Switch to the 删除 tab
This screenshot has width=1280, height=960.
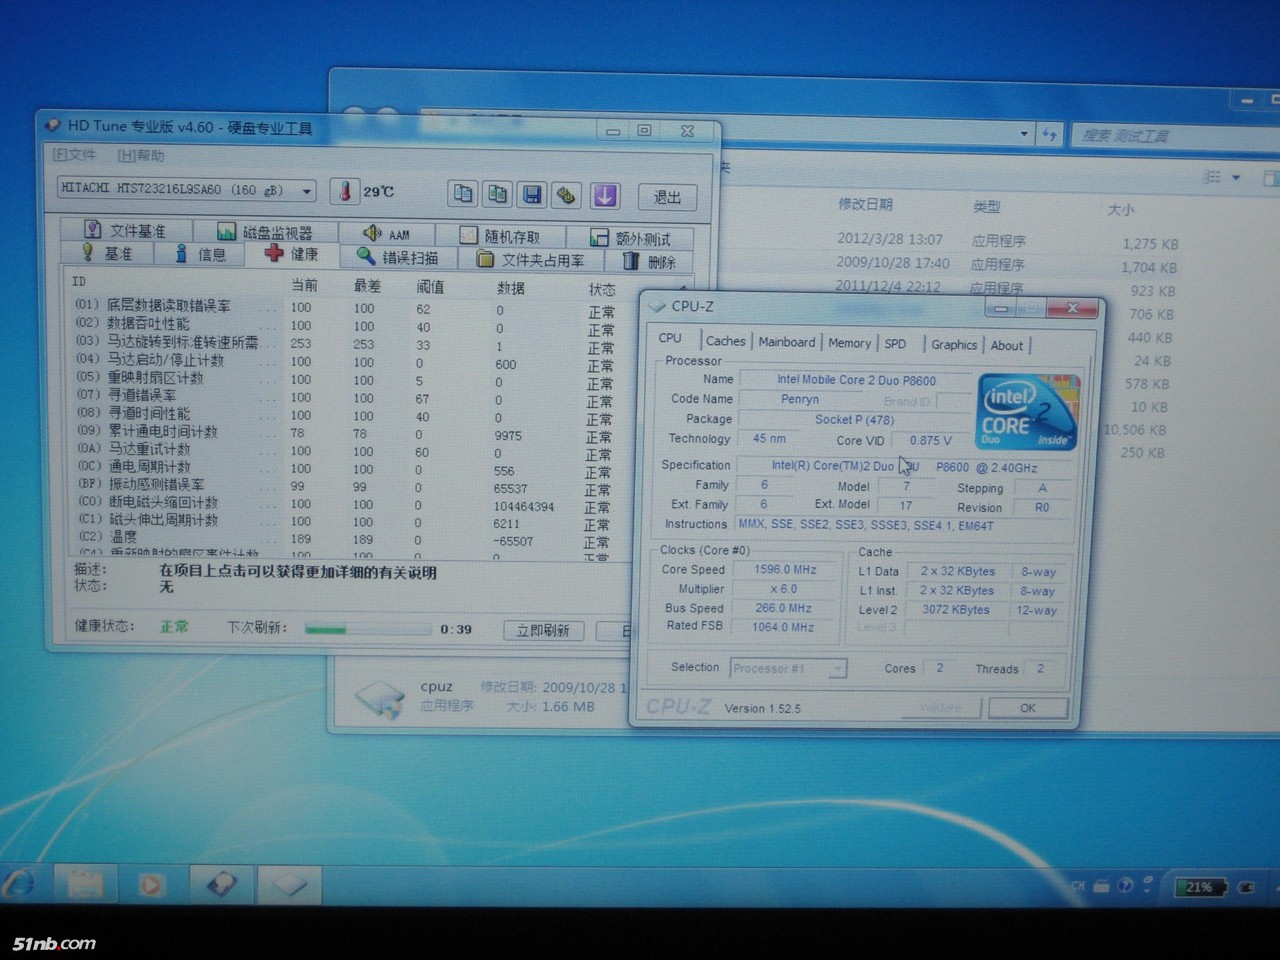650,261
